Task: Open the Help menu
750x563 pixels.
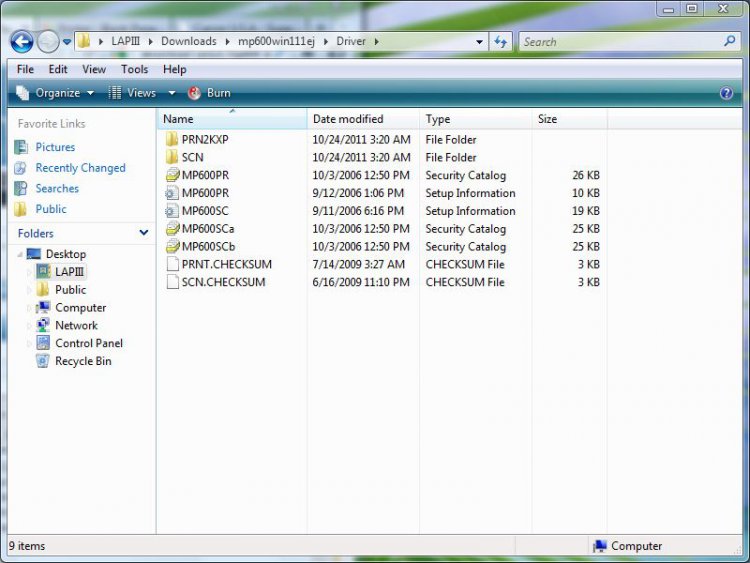Action: coord(175,69)
